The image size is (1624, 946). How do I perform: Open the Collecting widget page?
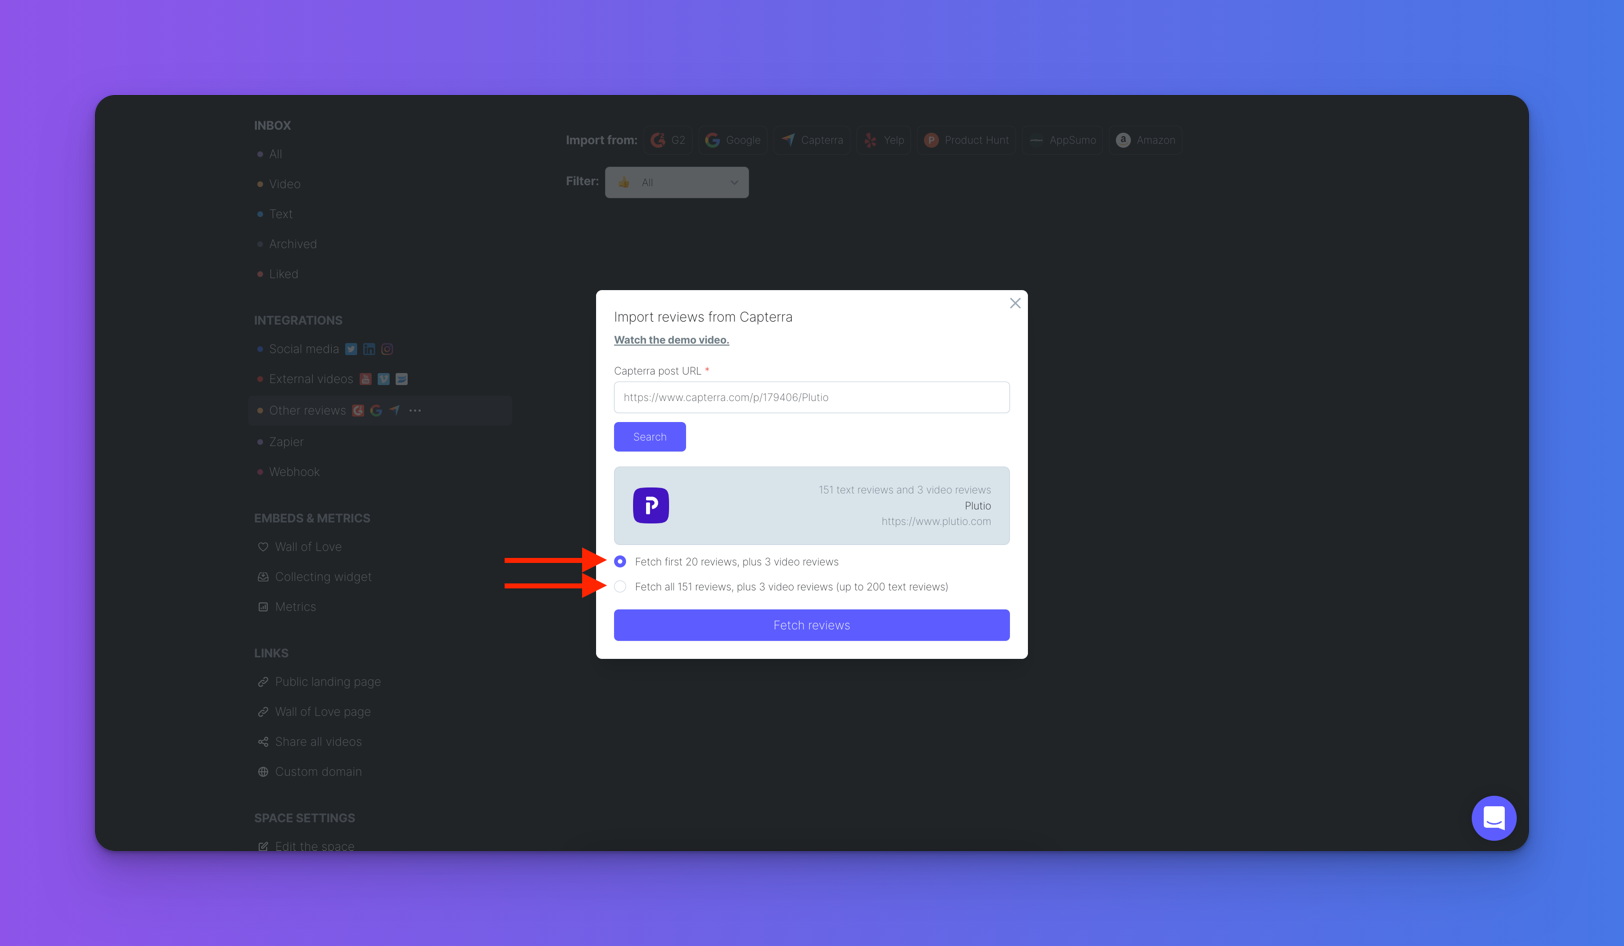click(323, 577)
